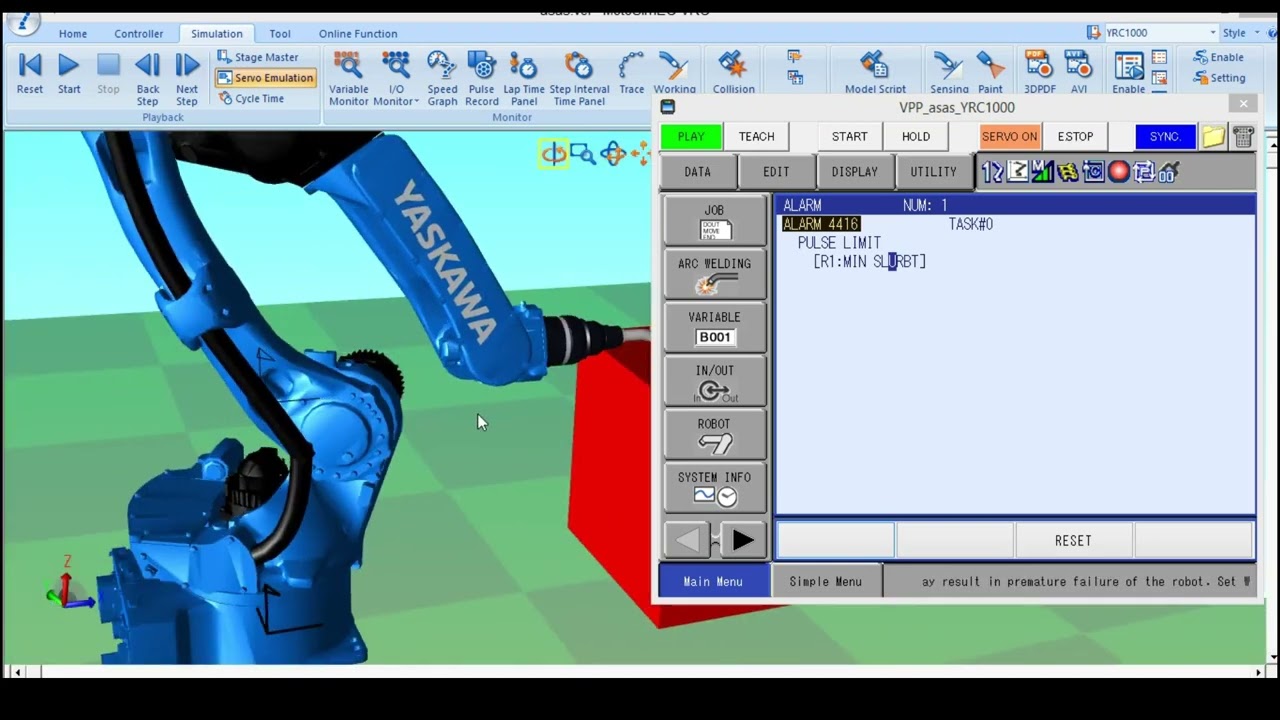This screenshot has height=720, width=1280.
Task: Toggle Cycle Time display
Action: click(251, 98)
